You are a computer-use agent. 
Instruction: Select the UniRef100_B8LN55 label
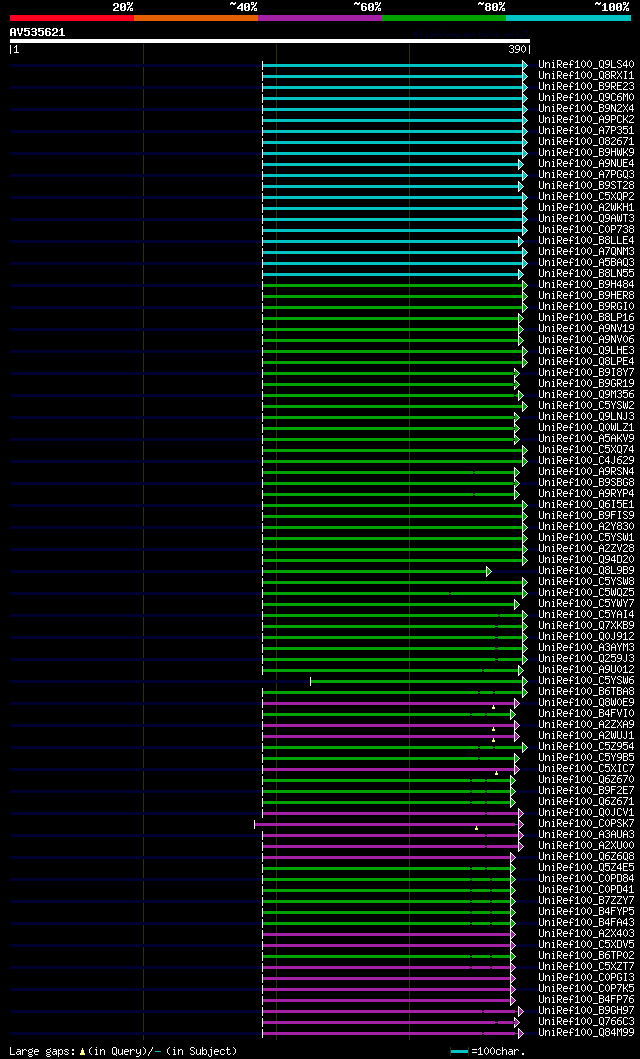(x=587, y=274)
